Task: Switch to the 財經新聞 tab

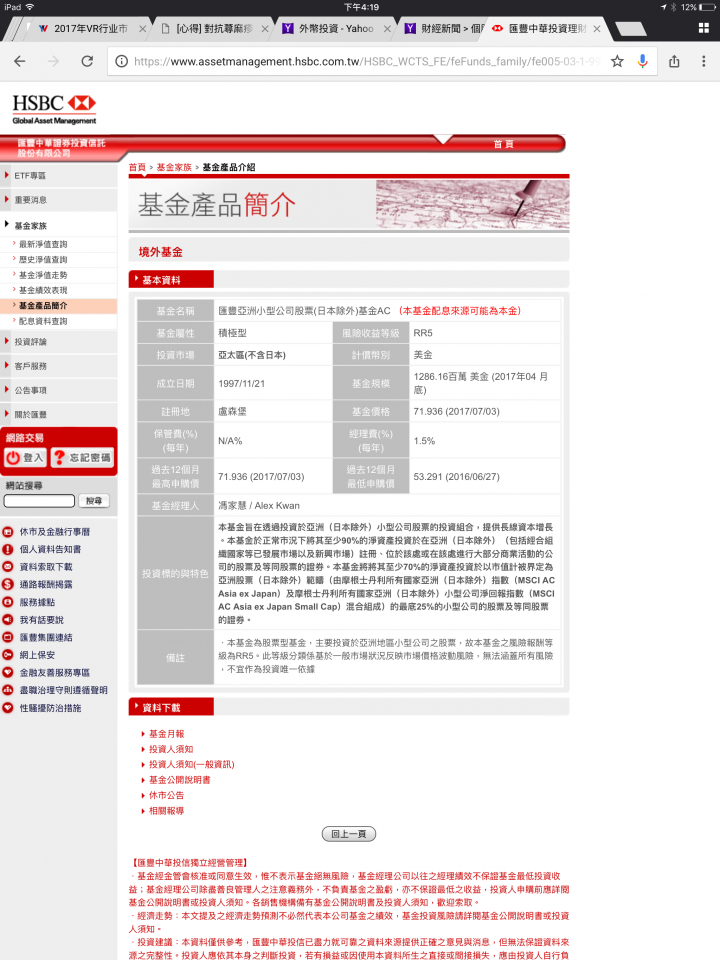Action: 445,29
